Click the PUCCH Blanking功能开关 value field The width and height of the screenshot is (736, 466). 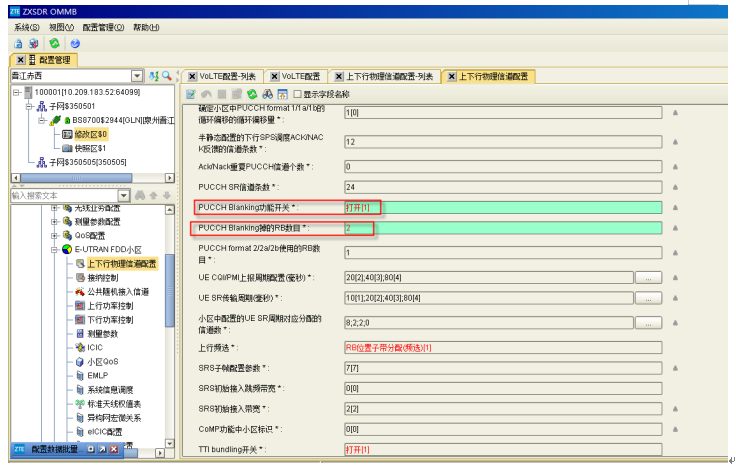point(503,207)
